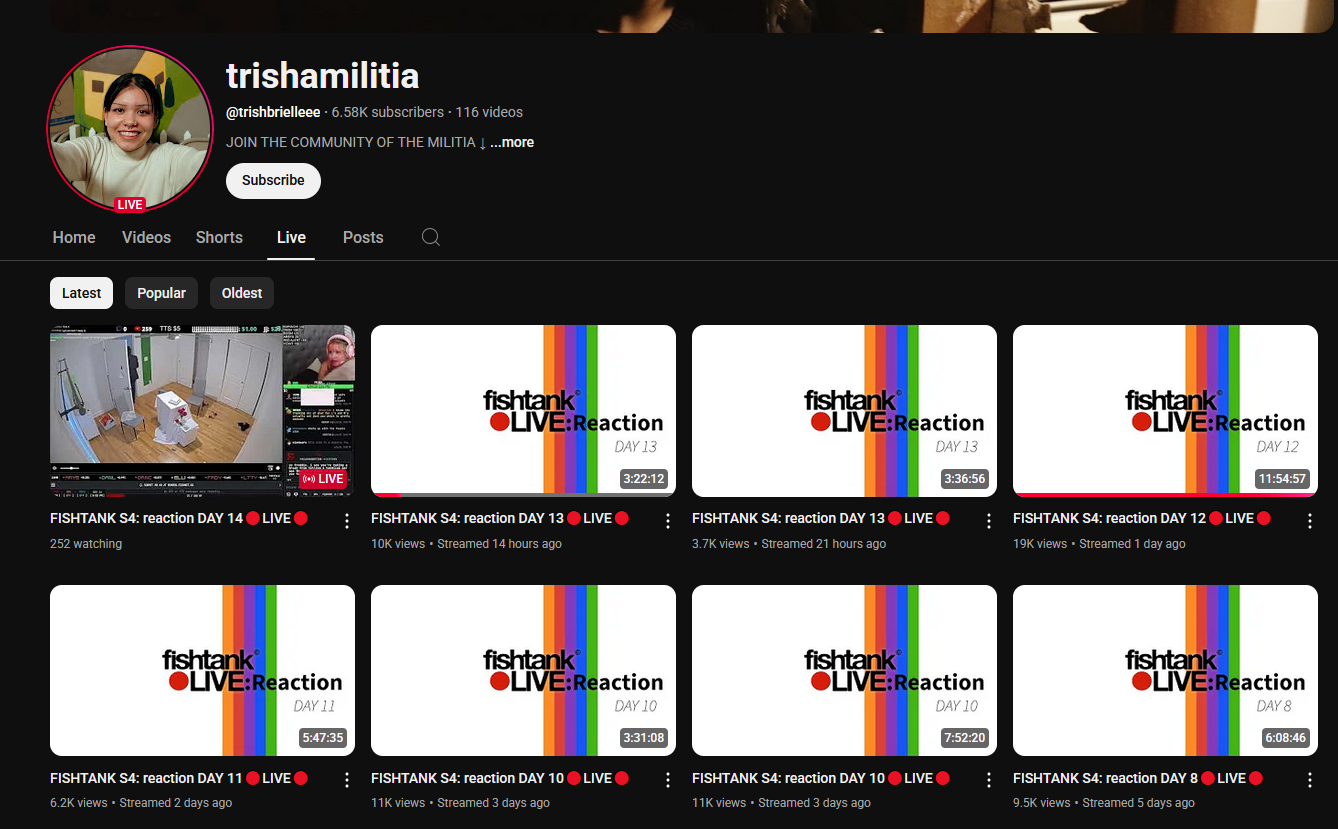
Task: Click the 5:47:35 duration badge
Action: tap(322, 738)
